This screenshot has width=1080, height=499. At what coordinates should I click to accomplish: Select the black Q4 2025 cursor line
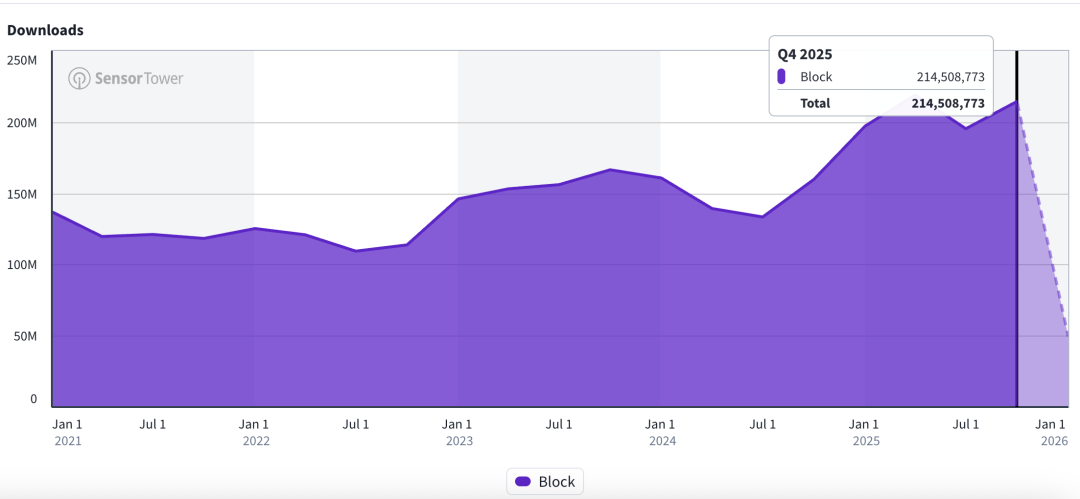(1017, 250)
